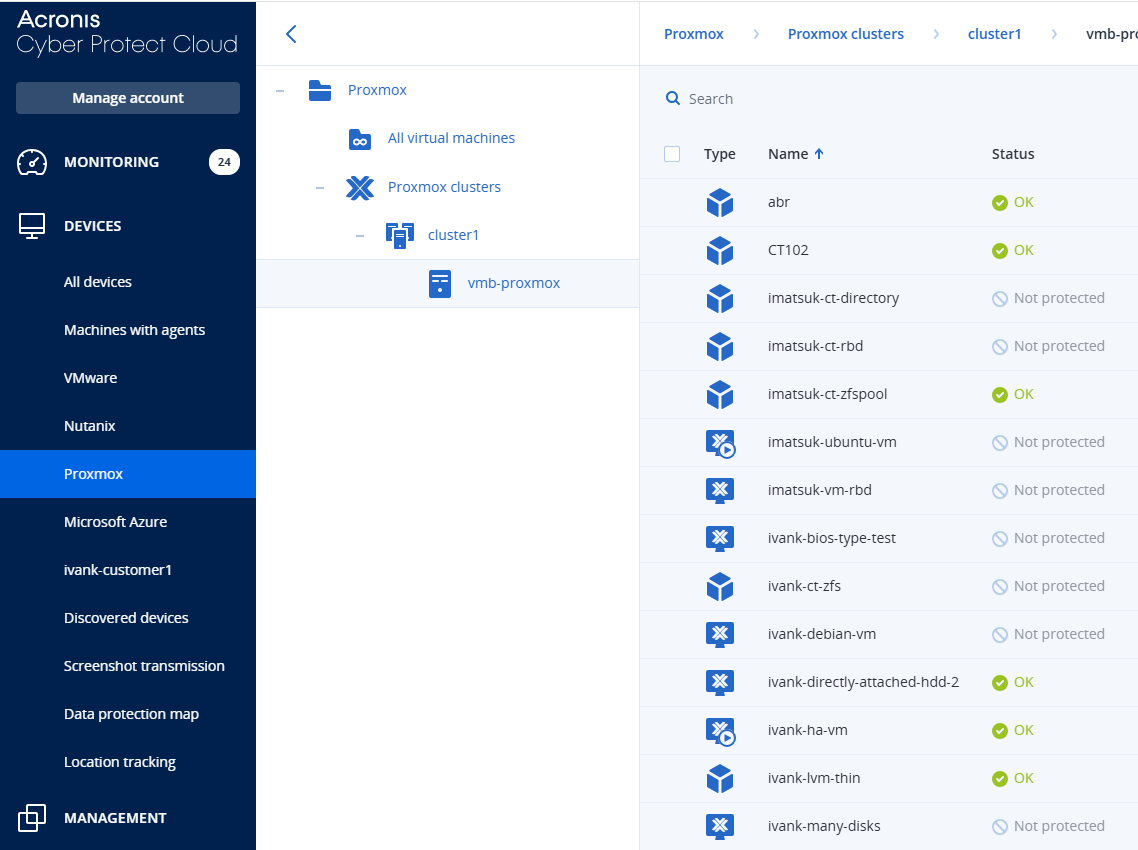Open the Nutanix devices section
The width and height of the screenshot is (1138, 850).
(90, 425)
